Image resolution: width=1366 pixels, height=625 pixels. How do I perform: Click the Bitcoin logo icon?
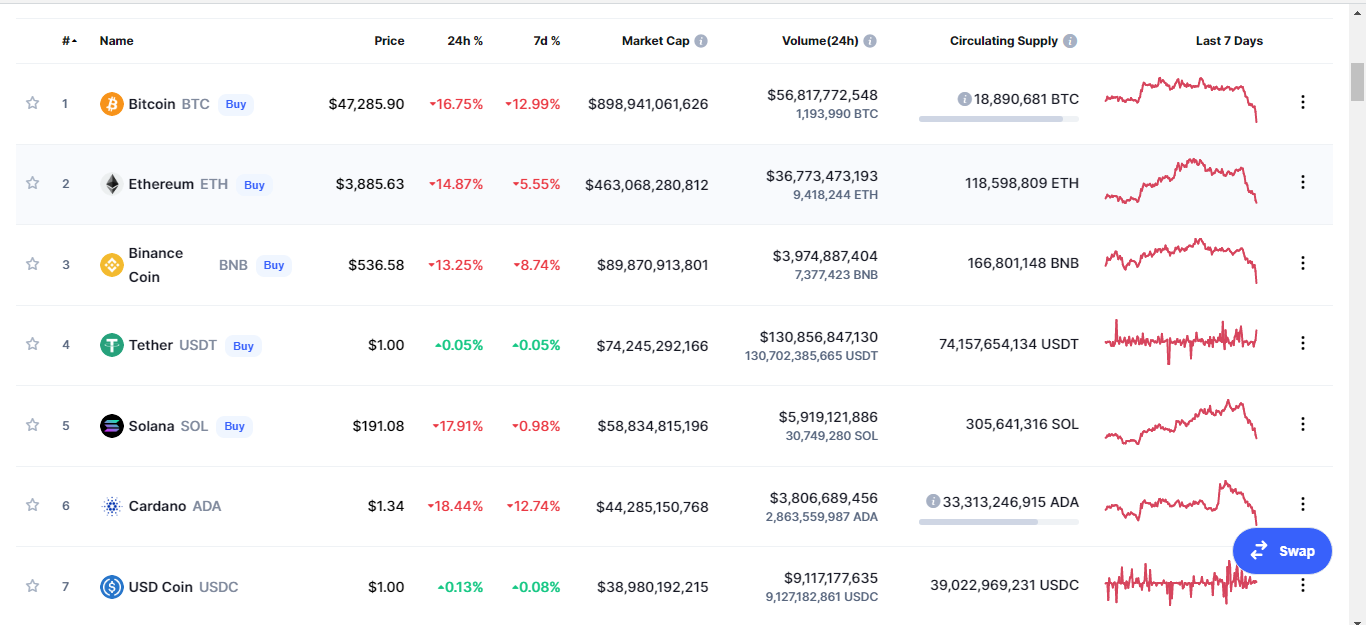[x=112, y=104]
